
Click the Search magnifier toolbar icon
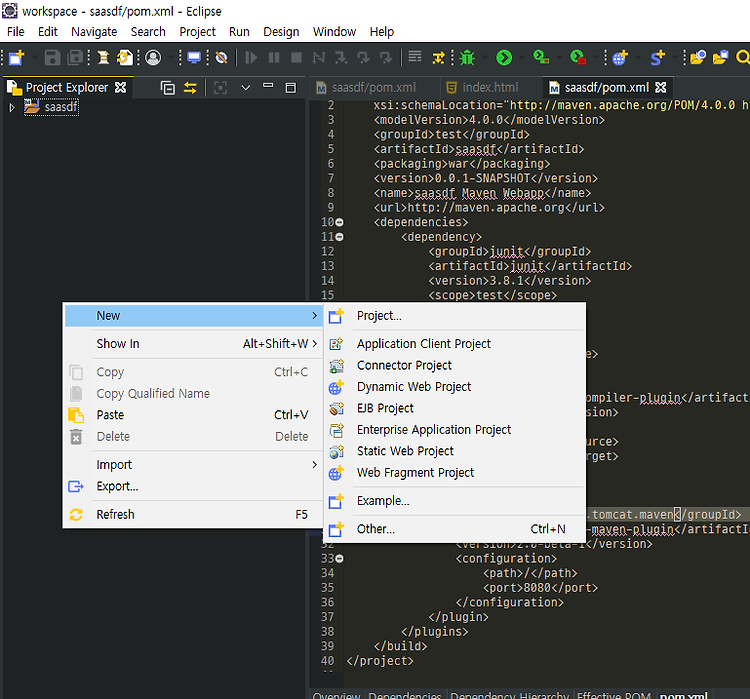(x=743, y=58)
